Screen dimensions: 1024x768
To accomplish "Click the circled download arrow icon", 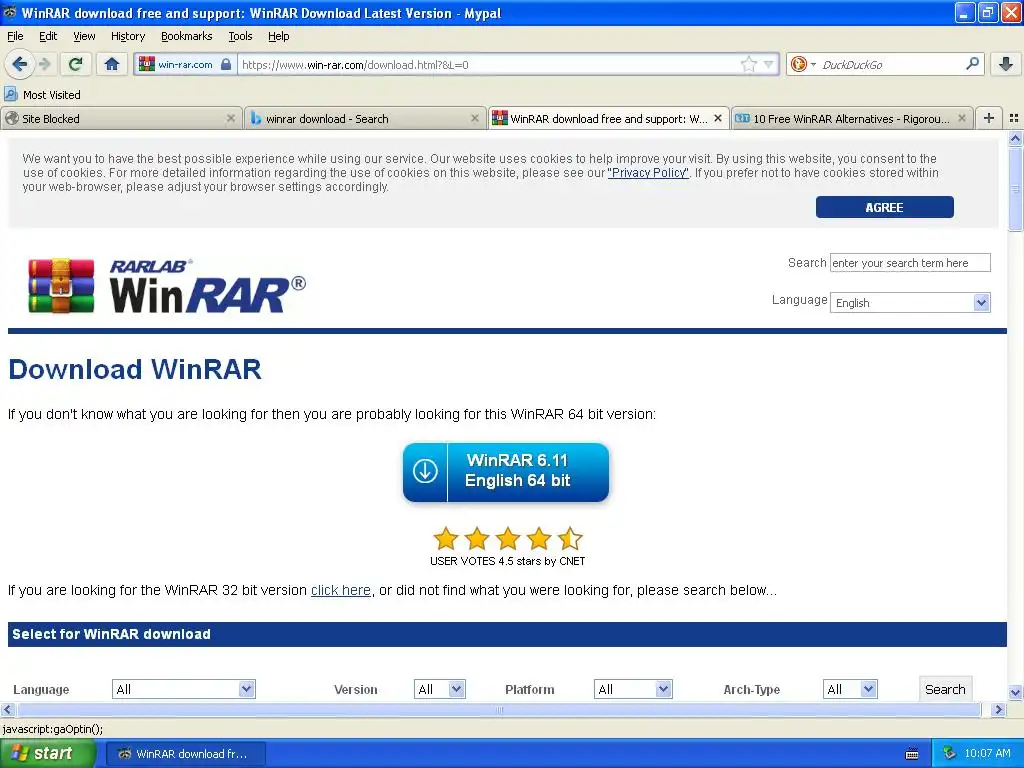I will tap(425, 471).
